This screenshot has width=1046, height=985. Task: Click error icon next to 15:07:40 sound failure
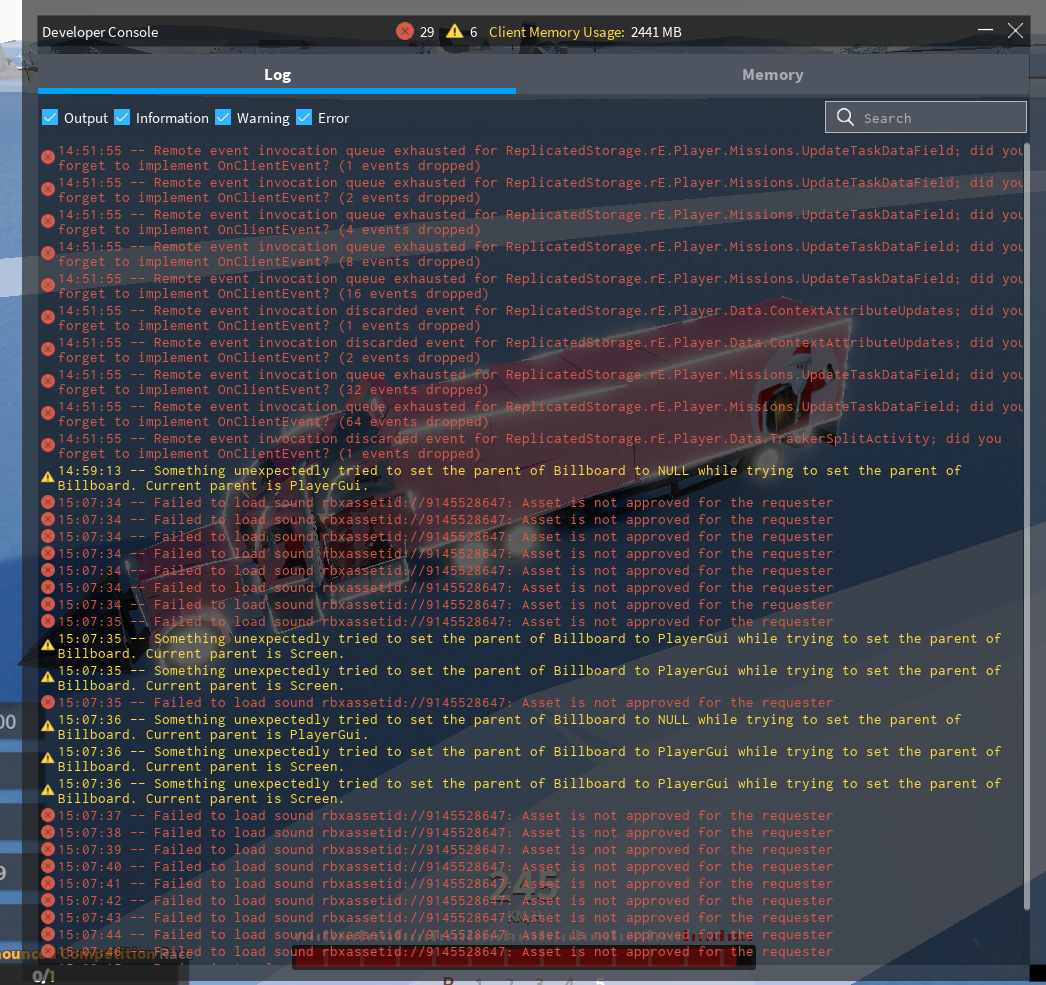pyautogui.click(x=47, y=867)
